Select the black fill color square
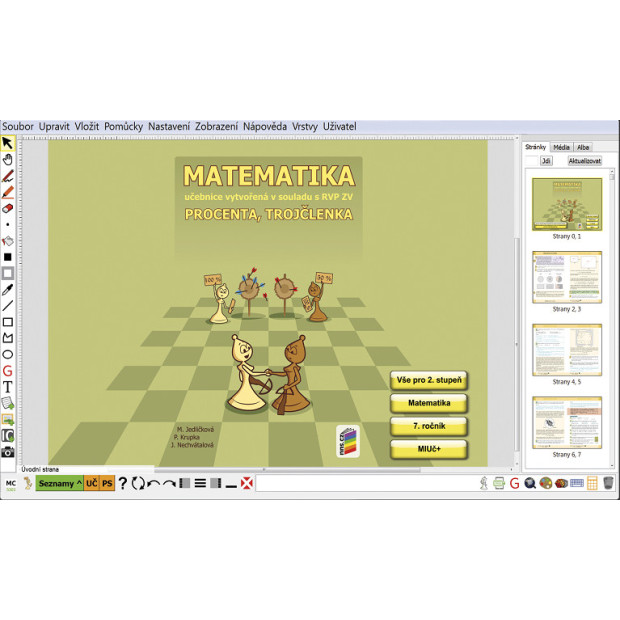 [x=8, y=256]
